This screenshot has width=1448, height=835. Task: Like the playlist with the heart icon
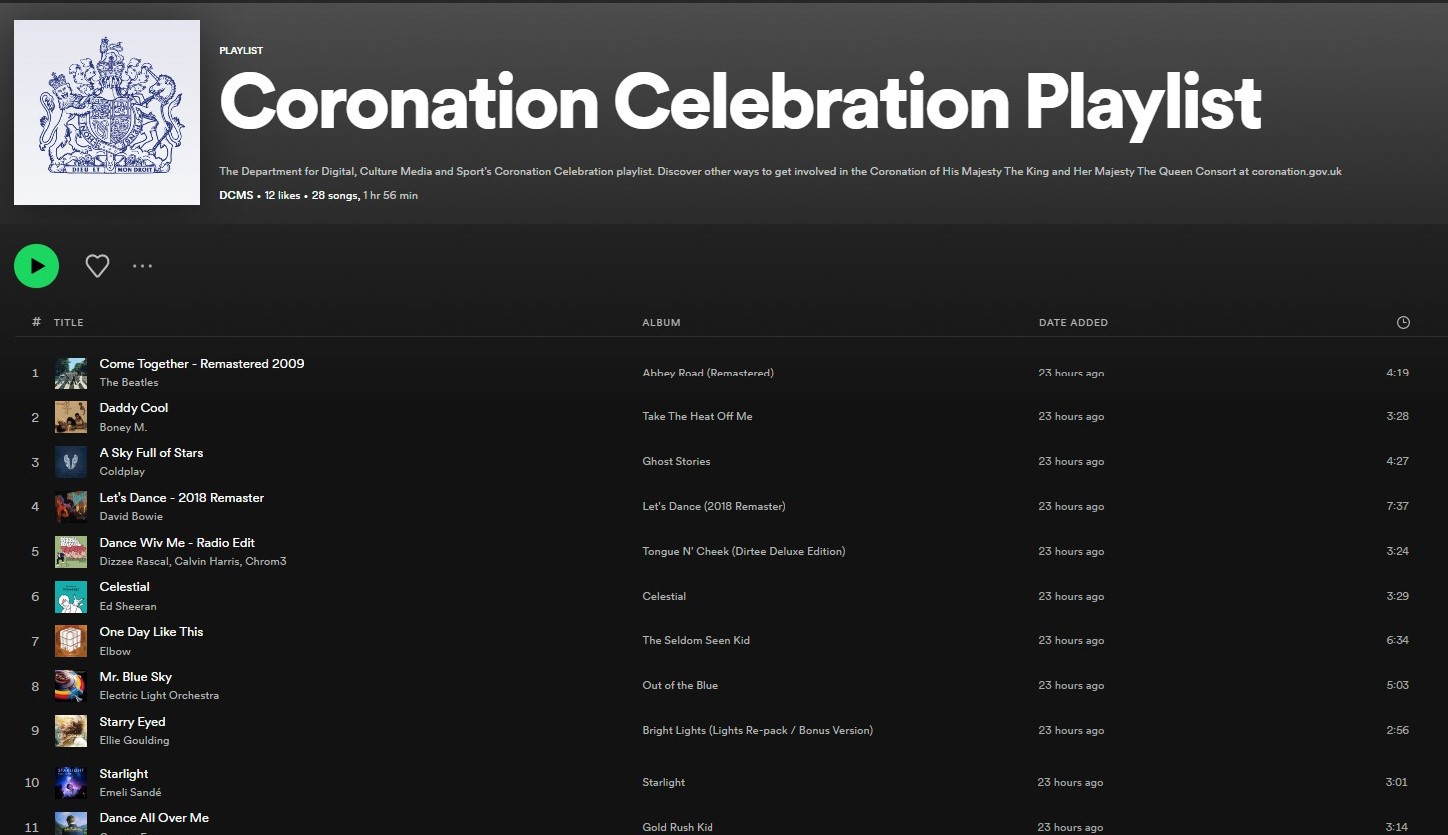pyautogui.click(x=97, y=266)
